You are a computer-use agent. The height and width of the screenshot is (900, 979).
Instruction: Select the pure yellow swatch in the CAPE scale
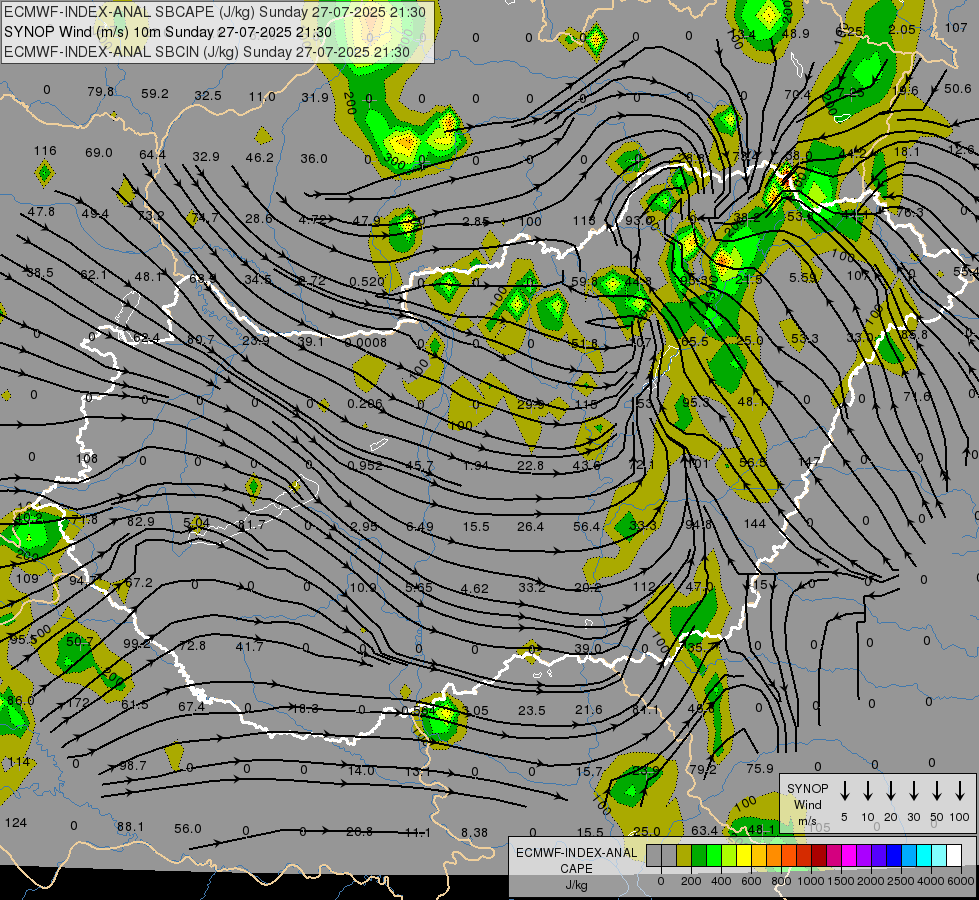pyautogui.click(x=744, y=856)
